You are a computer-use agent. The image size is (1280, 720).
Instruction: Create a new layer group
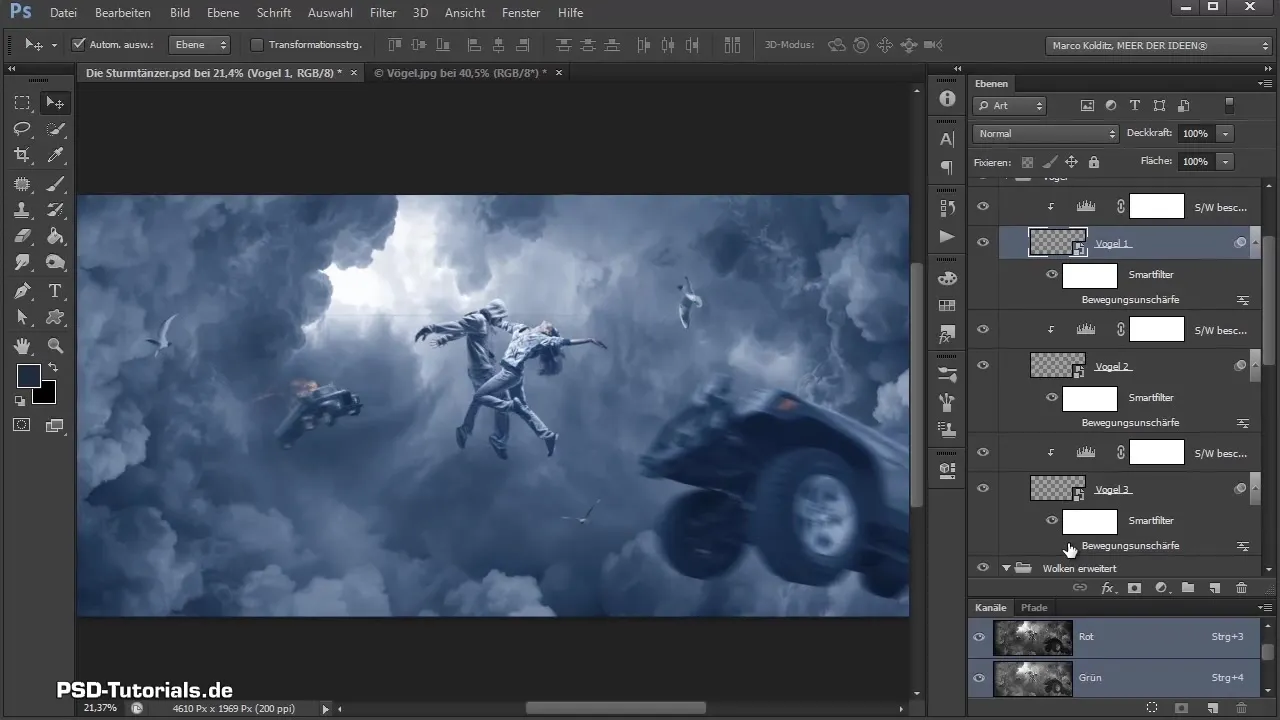1188,588
